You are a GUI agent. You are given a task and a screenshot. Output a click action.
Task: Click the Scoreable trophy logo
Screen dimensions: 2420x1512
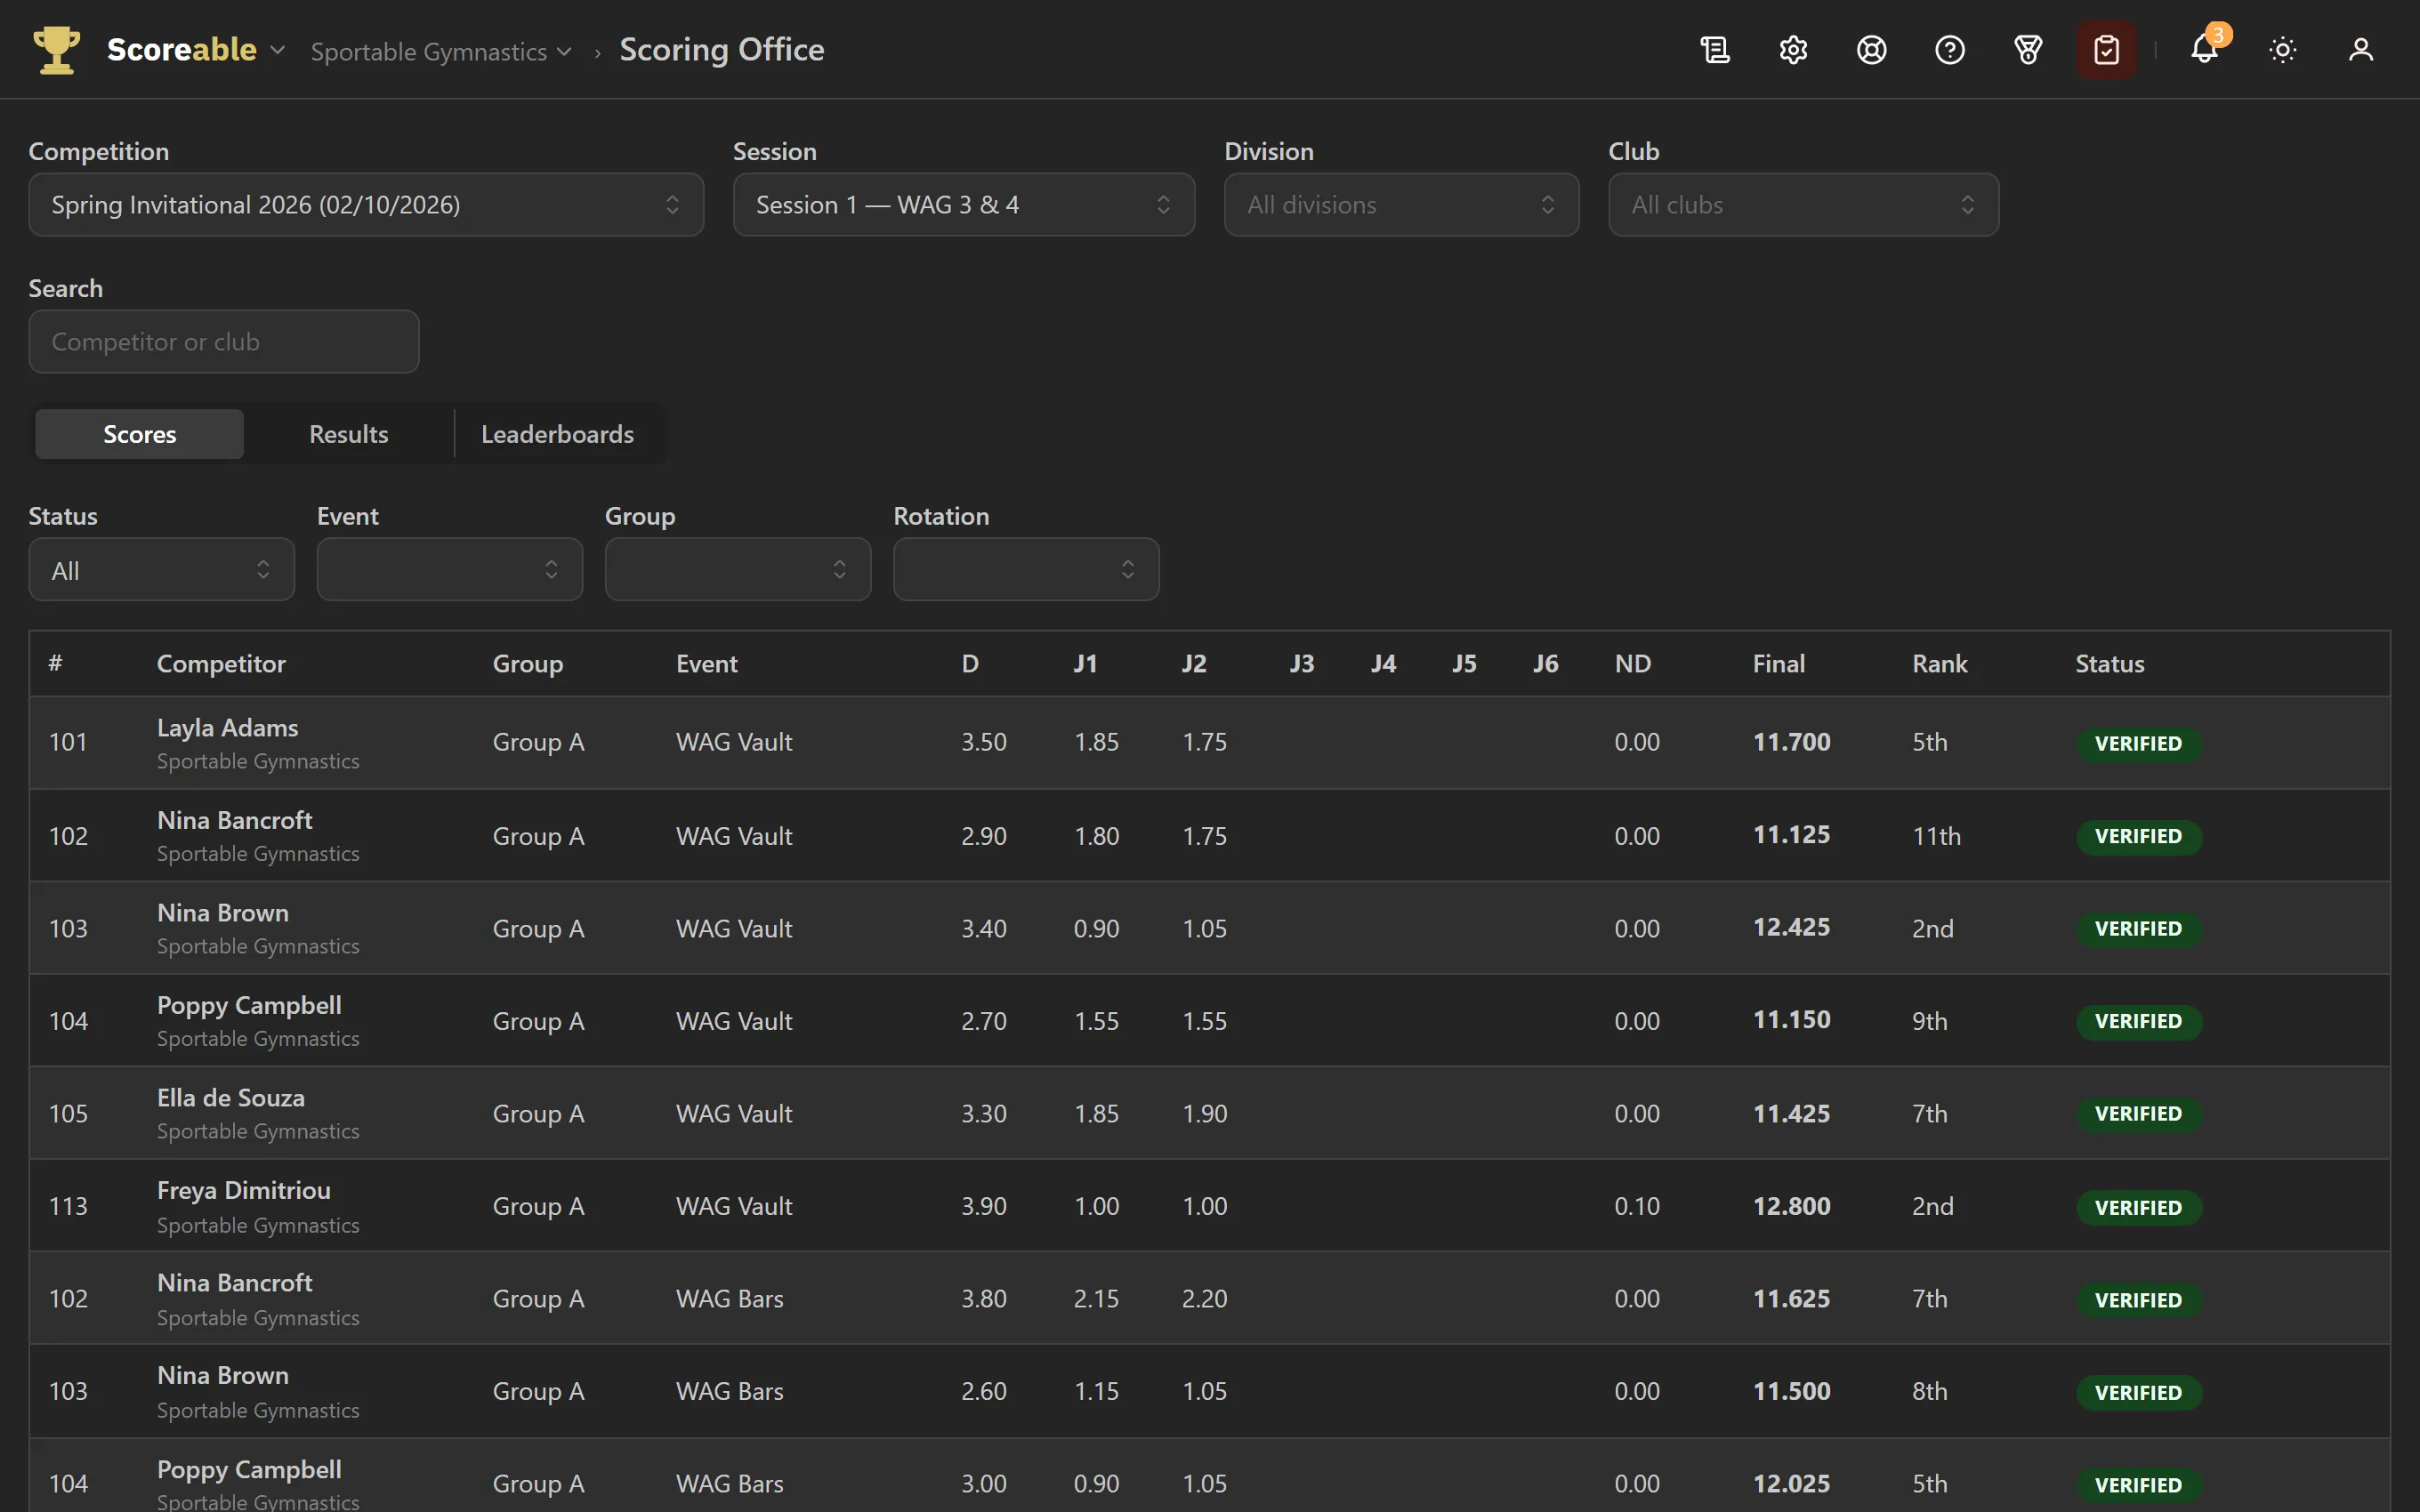click(56, 49)
